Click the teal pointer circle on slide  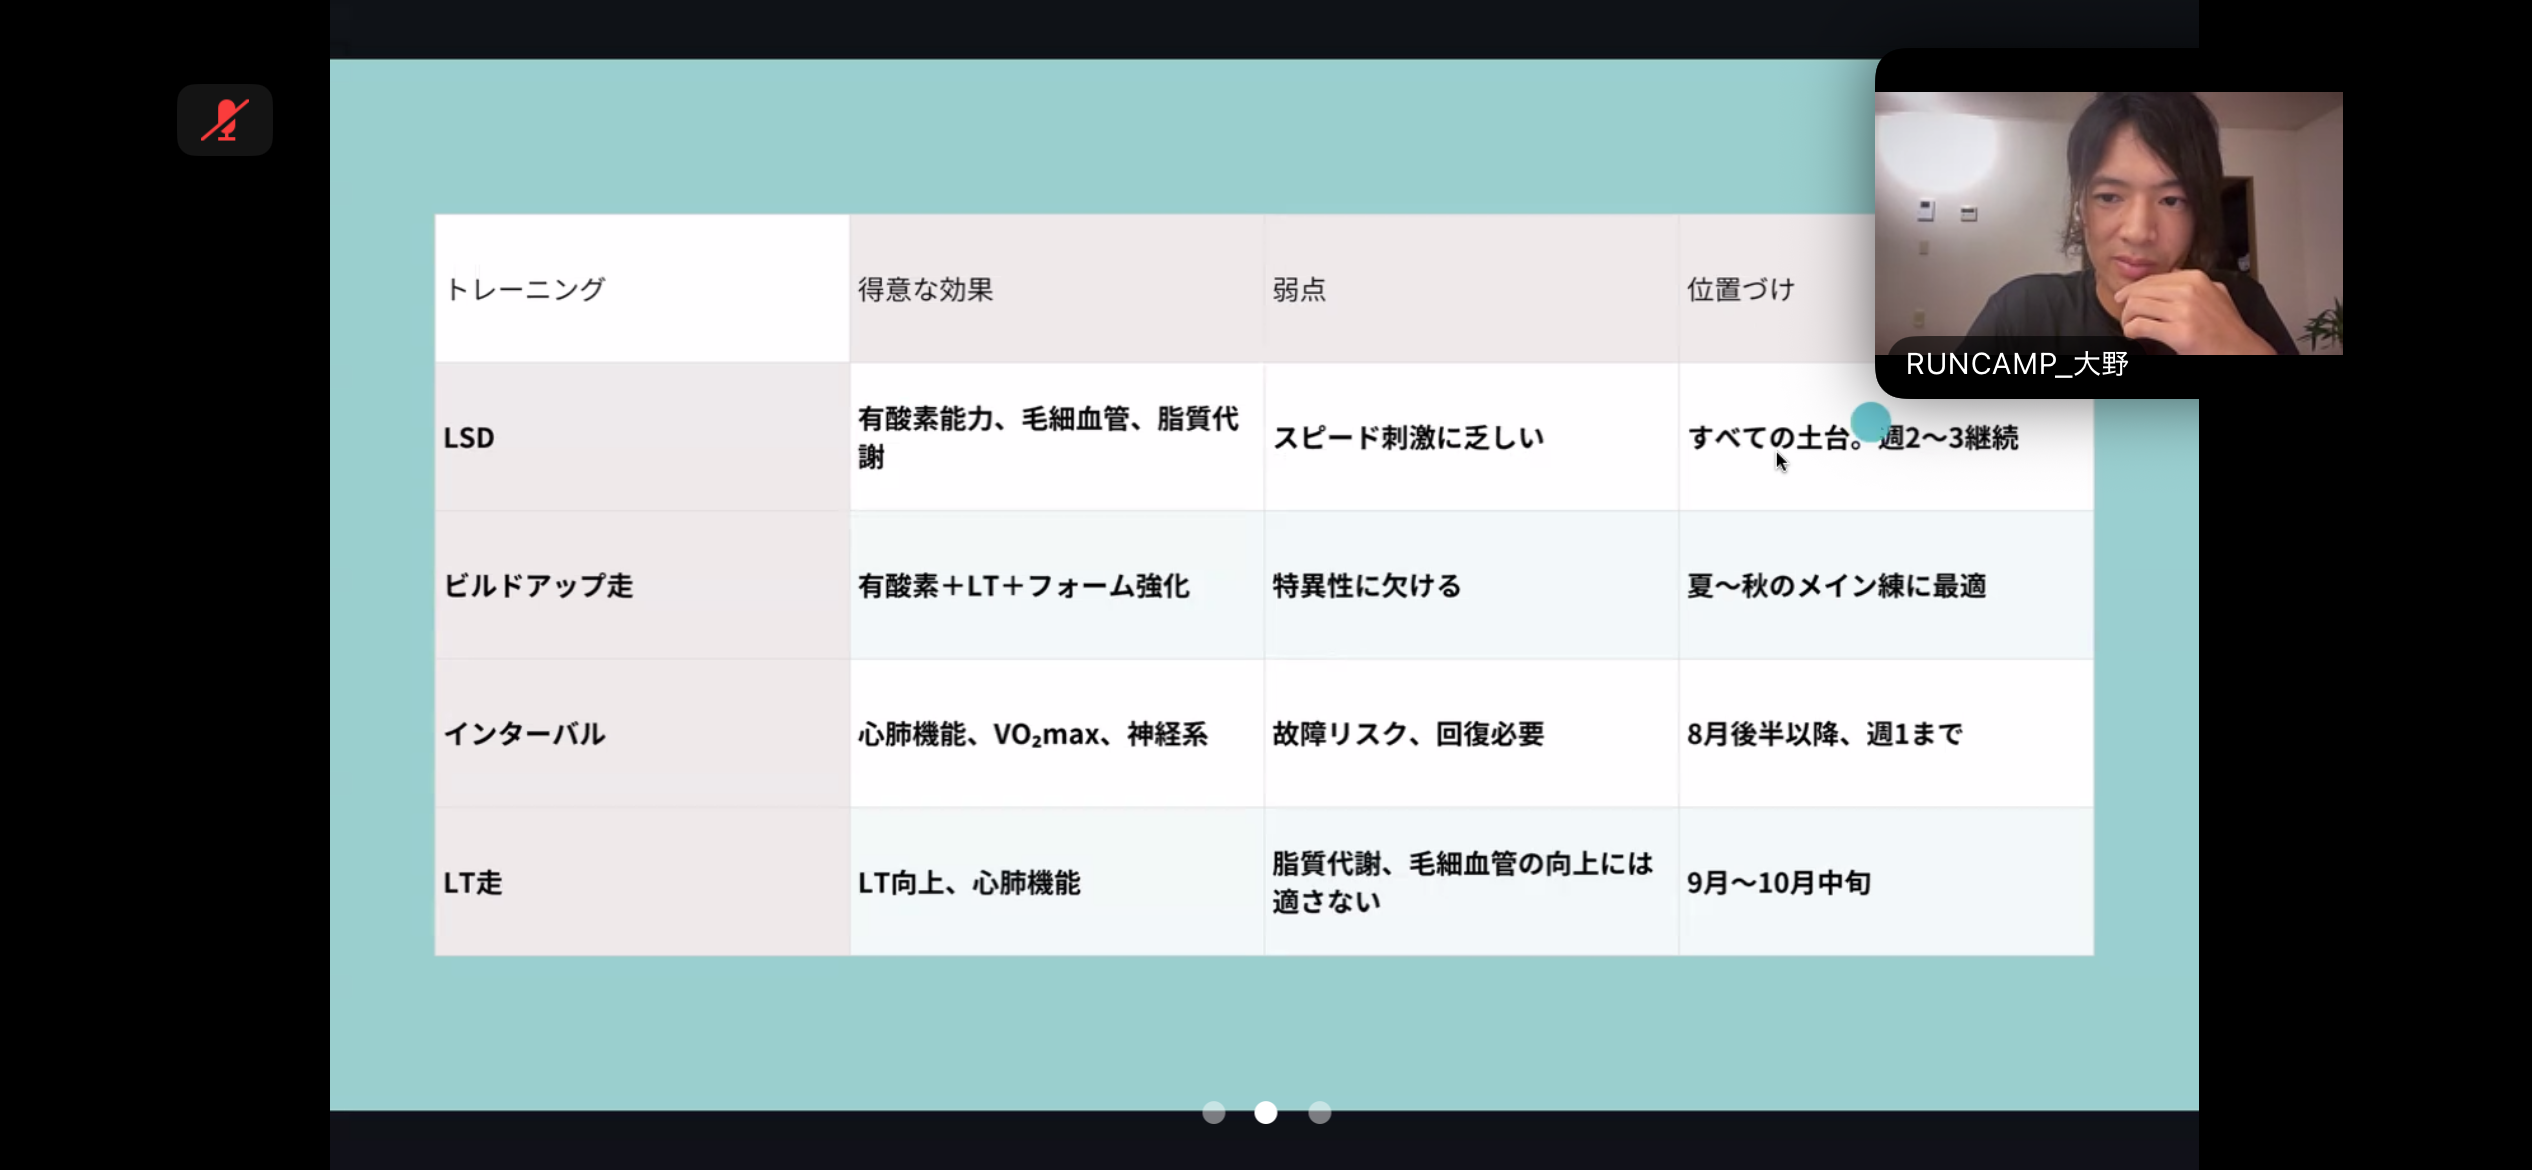(1870, 422)
